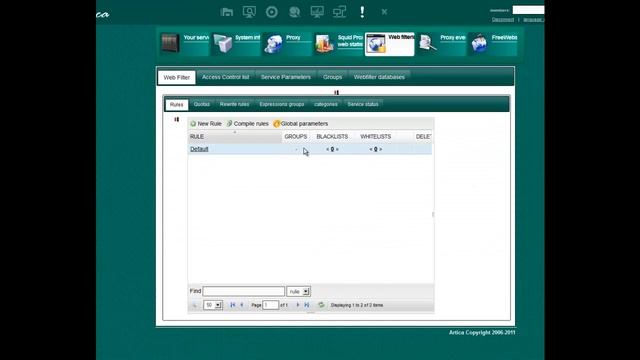
Task: Click the Default rule whitelists count
Action: [x=376, y=149]
